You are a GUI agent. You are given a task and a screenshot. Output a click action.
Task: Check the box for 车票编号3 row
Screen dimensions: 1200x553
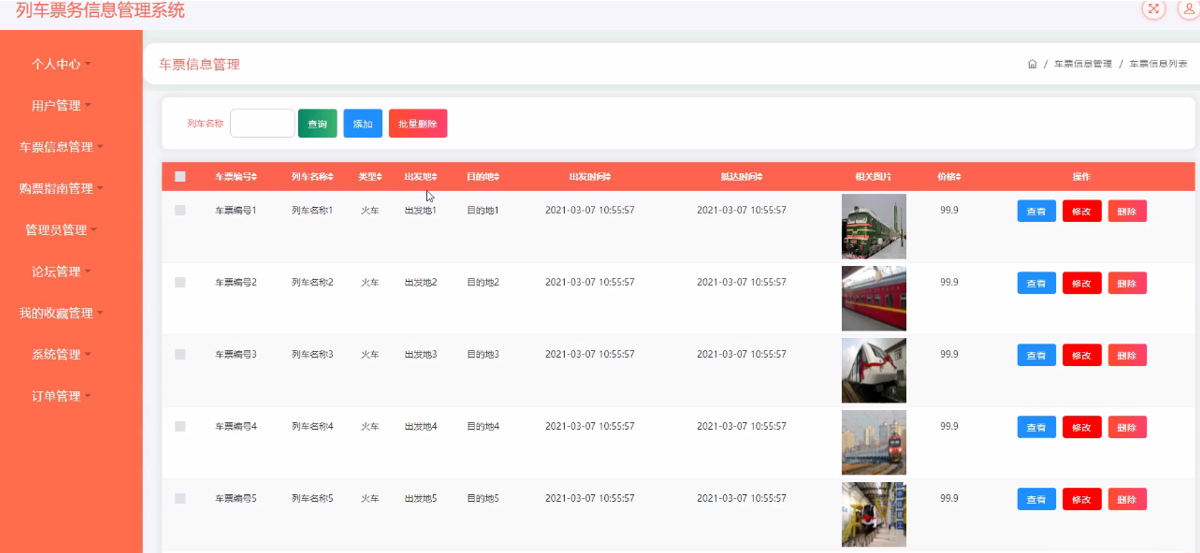click(x=180, y=355)
